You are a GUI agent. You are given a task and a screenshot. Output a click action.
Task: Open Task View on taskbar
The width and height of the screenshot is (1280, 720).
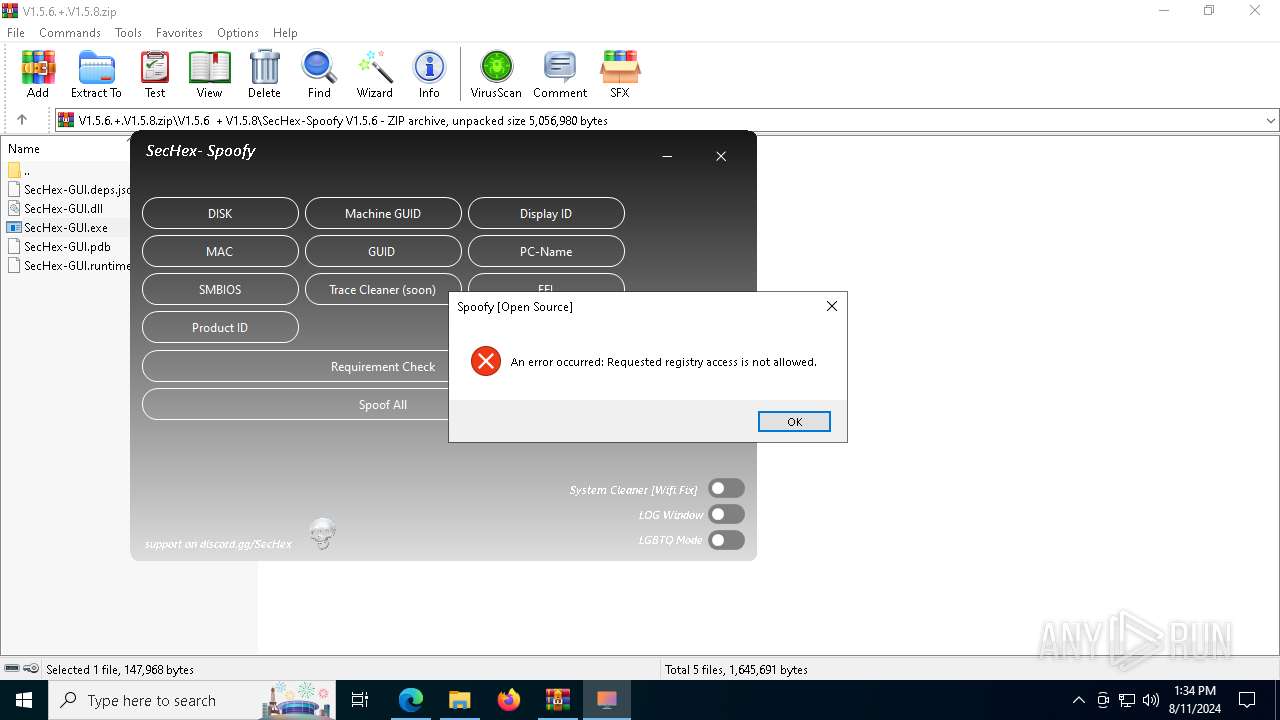click(361, 700)
